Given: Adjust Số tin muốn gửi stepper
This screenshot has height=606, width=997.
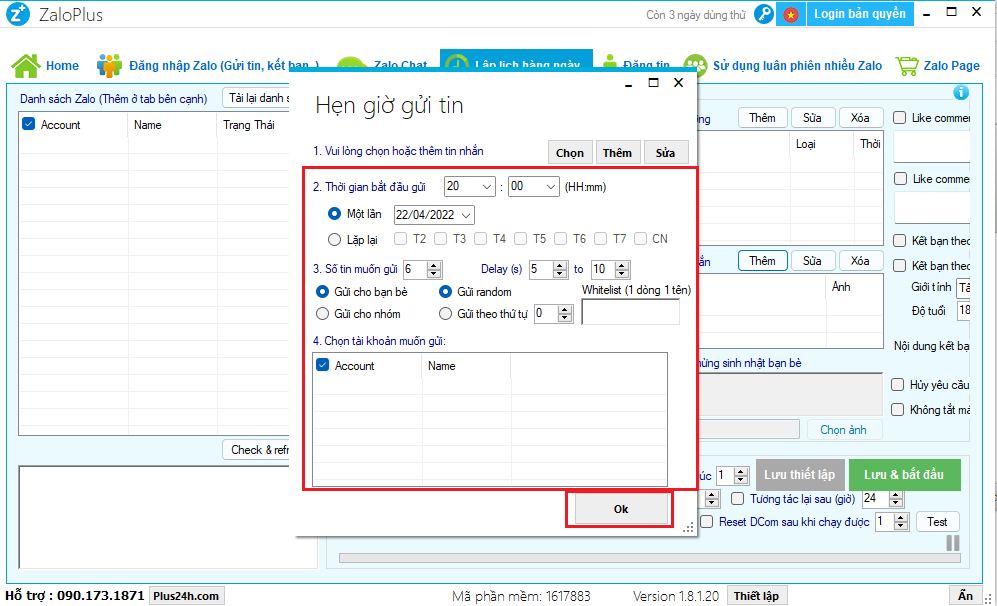Looking at the screenshot, I should tap(434, 270).
